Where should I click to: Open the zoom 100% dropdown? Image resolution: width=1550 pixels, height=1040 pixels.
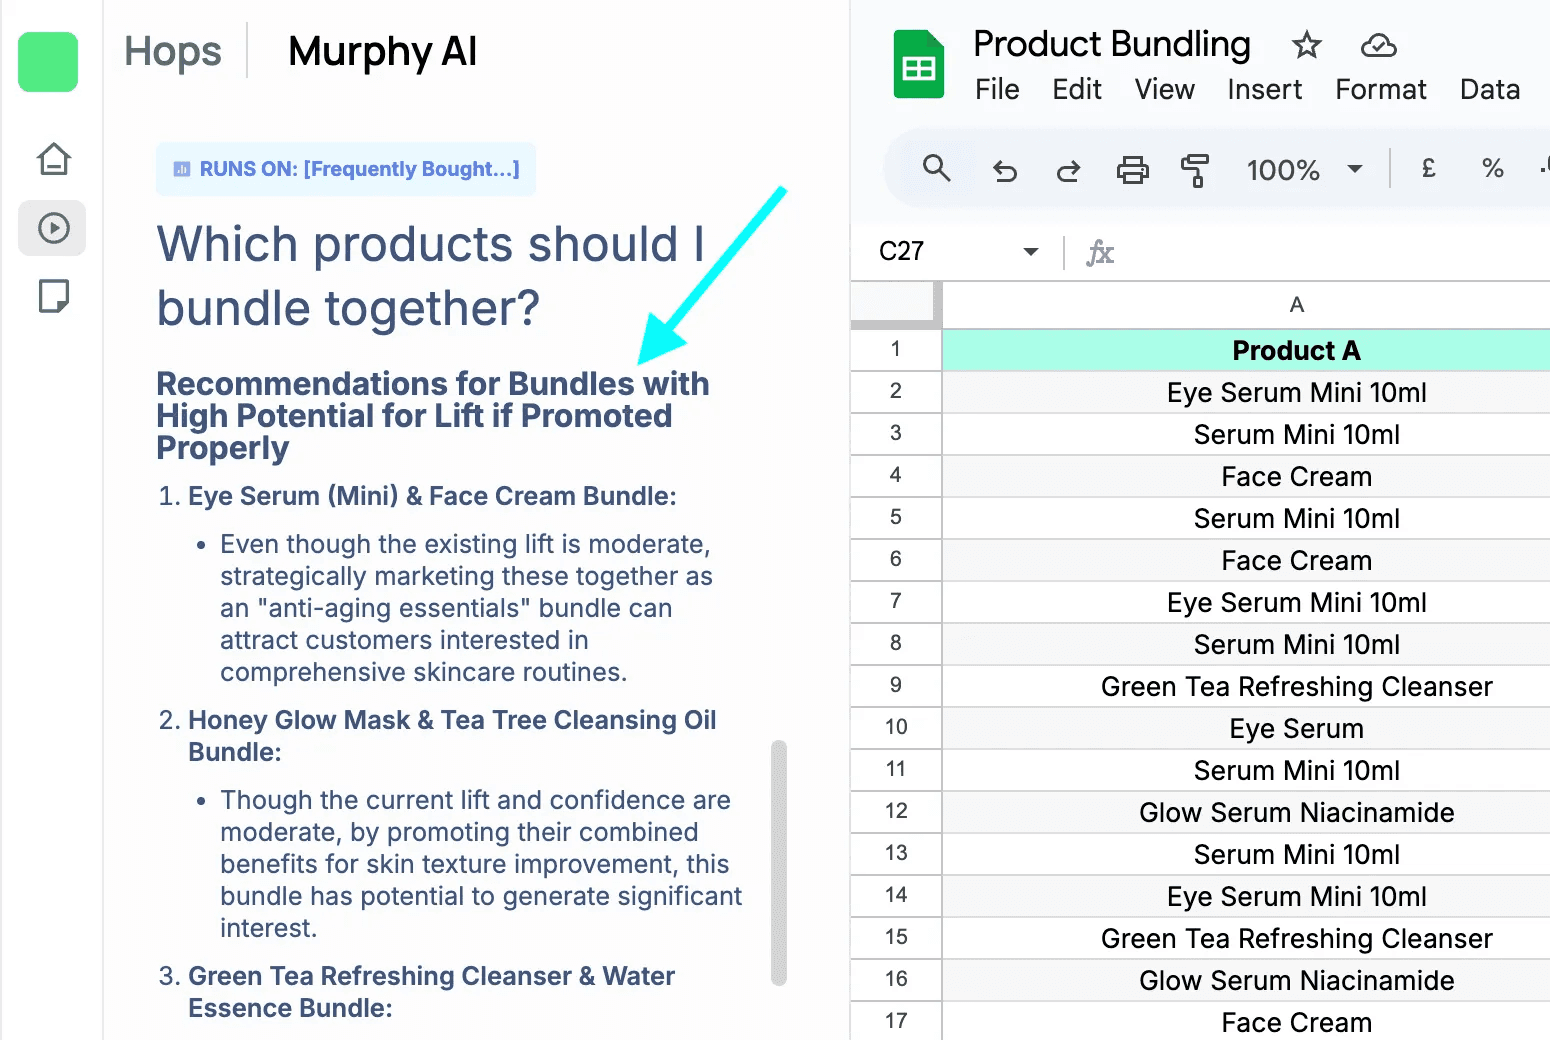(1304, 170)
